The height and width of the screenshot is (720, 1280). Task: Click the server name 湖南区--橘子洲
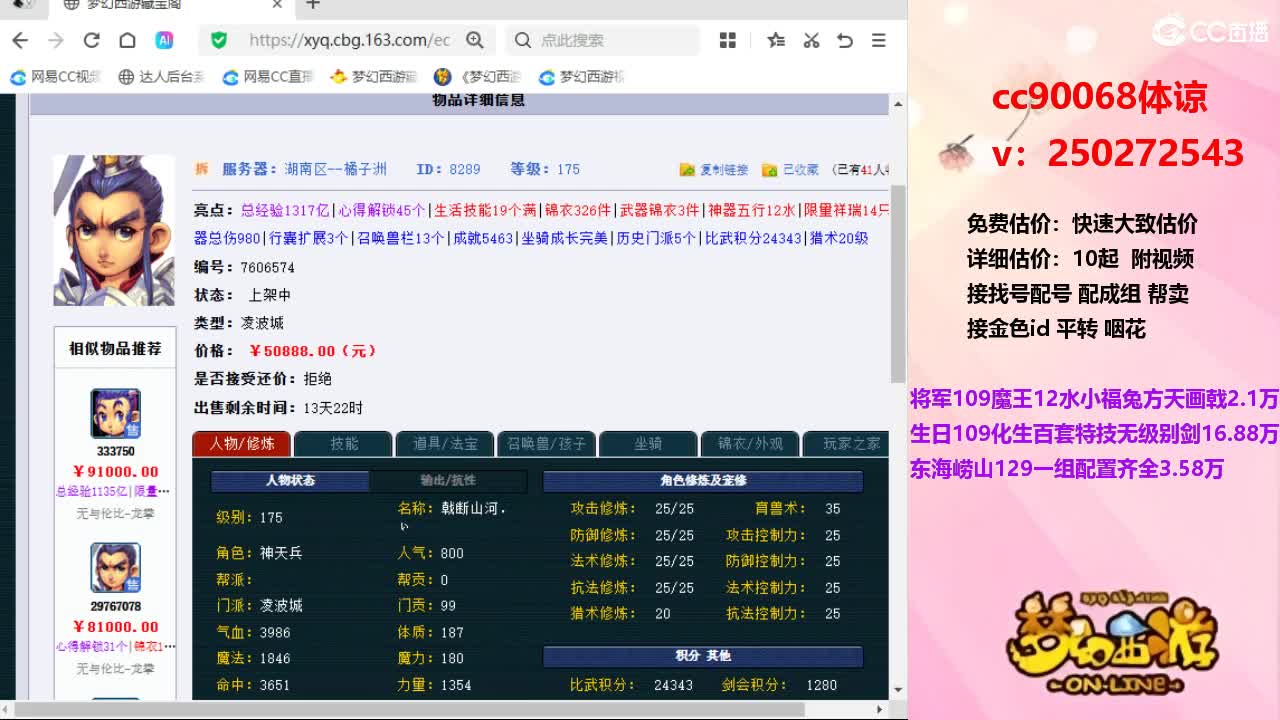336,169
